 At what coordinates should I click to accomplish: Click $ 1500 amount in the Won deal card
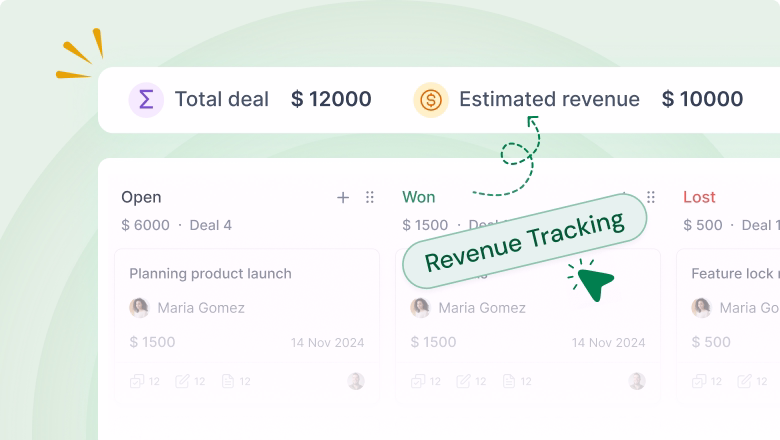click(x=433, y=342)
